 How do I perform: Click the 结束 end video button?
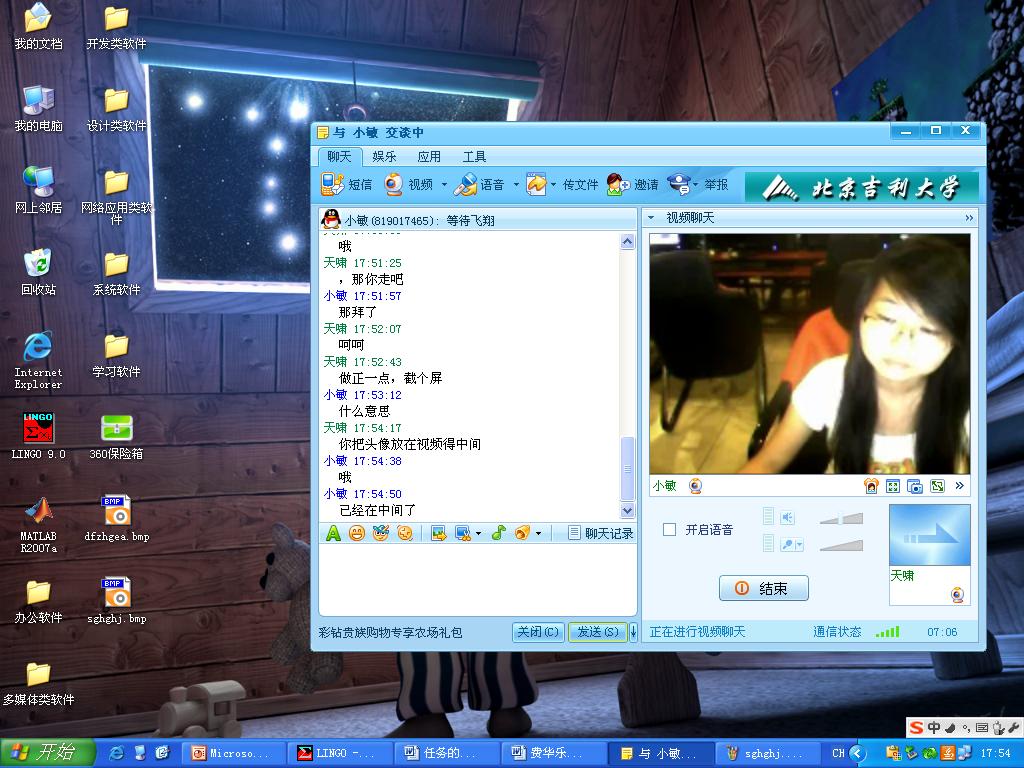(x=763, y=588)
